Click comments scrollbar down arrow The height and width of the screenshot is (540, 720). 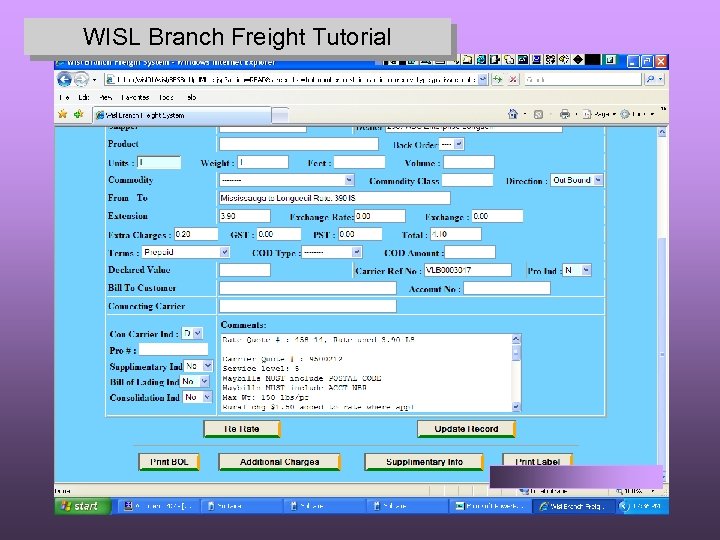(516, 407)
